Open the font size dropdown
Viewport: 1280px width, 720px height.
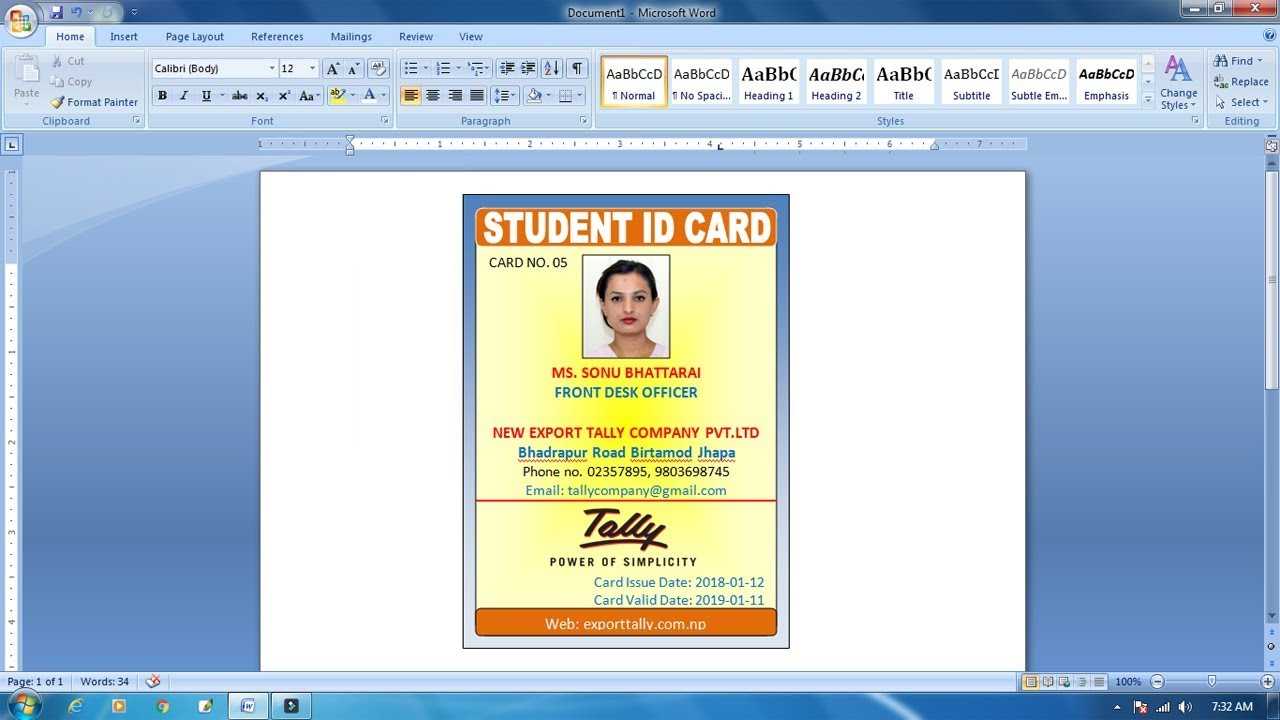click(x=313, y=68)
